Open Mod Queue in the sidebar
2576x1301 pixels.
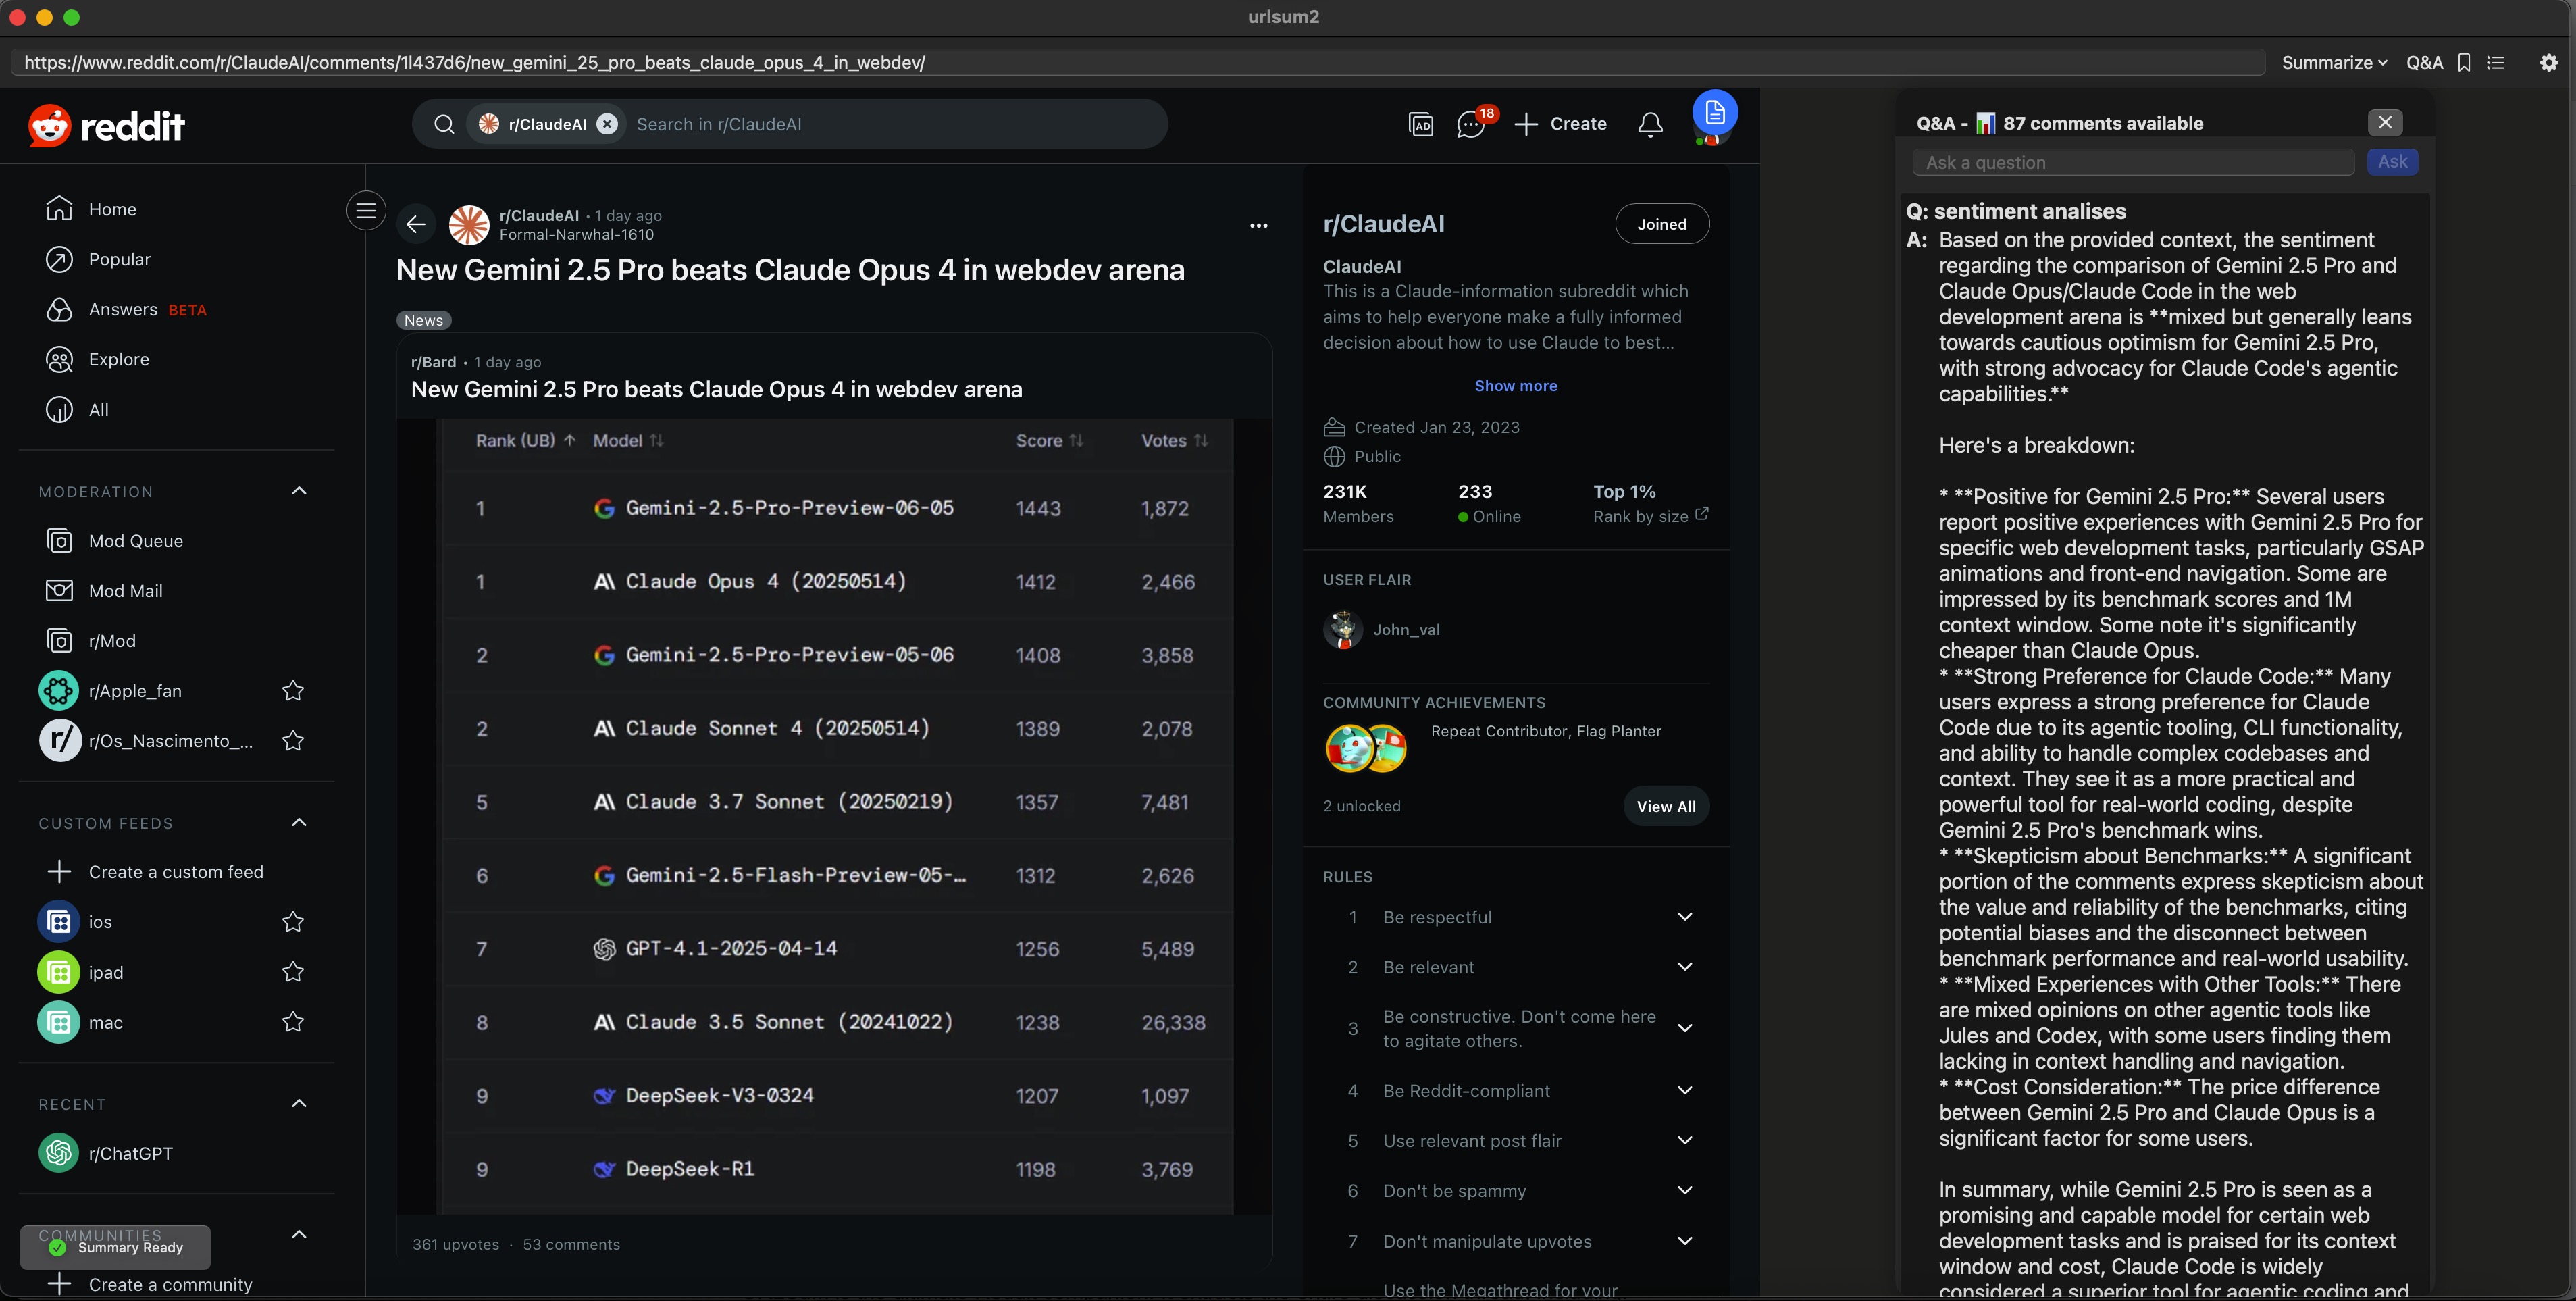click(x=135, y=541)
